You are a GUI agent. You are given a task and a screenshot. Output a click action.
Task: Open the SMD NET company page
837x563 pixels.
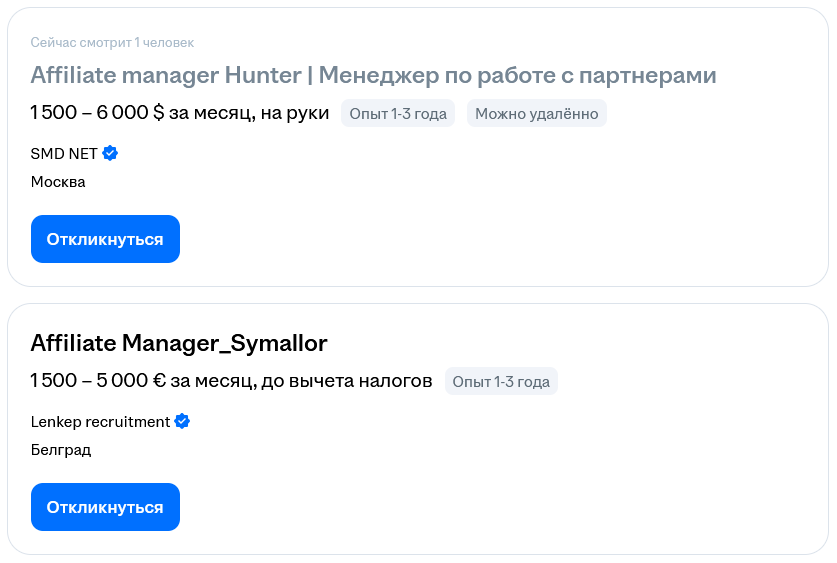coord(64,154)
